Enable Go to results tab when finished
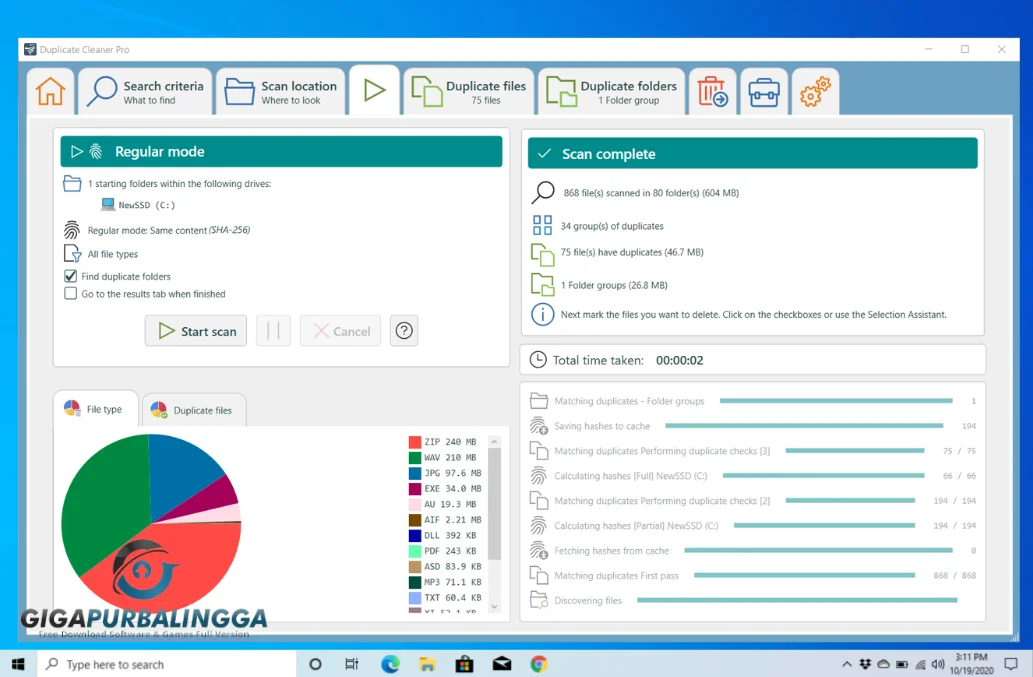The height and width of the screenshot is (677, 1033). click(71, 294)
